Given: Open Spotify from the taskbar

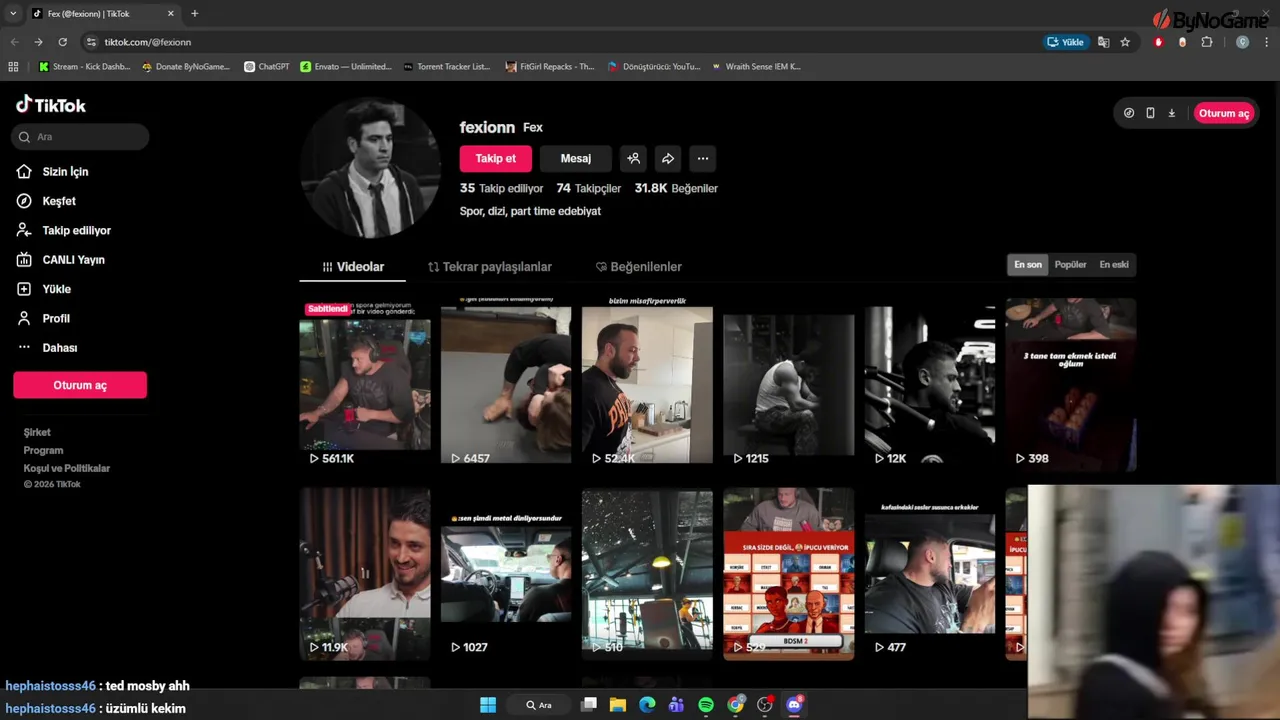Looking at the screenshot, I should (706, 705).
